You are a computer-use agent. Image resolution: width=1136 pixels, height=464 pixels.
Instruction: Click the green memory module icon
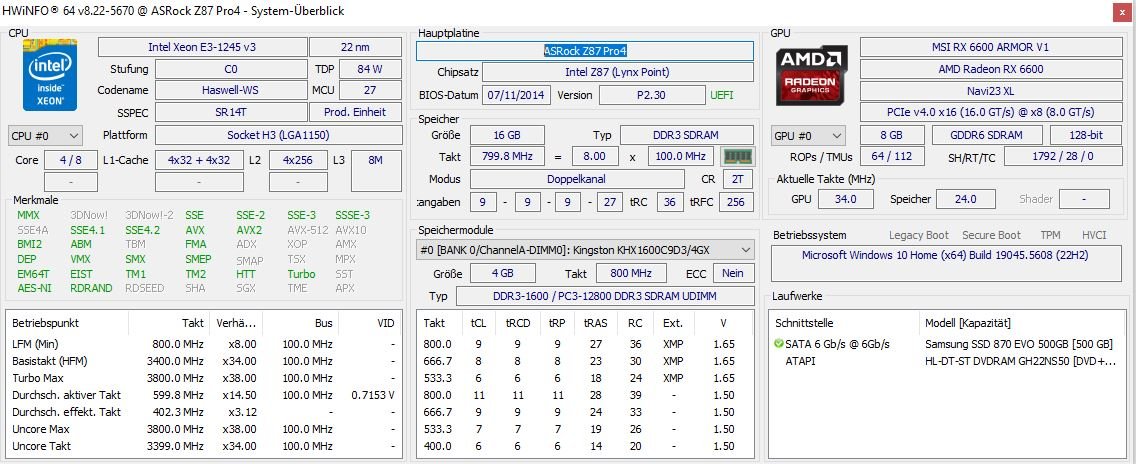pyautogui.click(x=738, y=157)
